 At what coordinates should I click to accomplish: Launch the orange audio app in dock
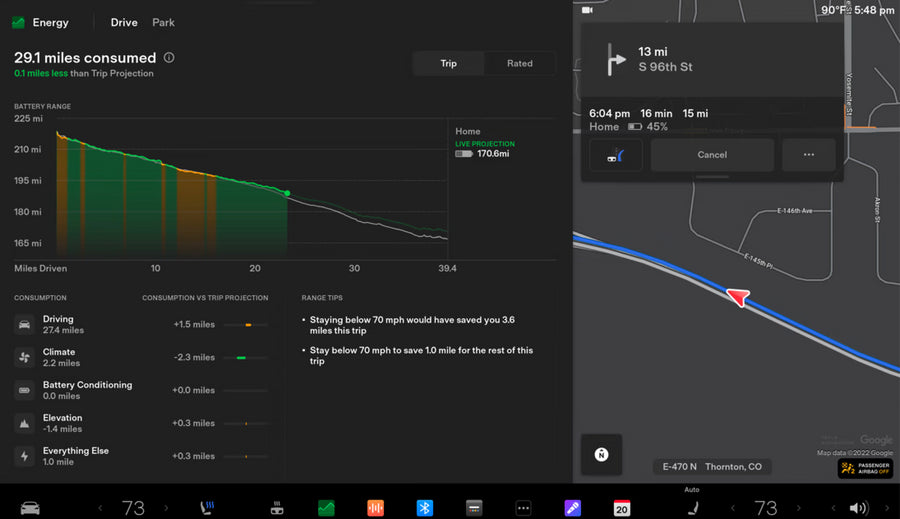click(375, 508)
